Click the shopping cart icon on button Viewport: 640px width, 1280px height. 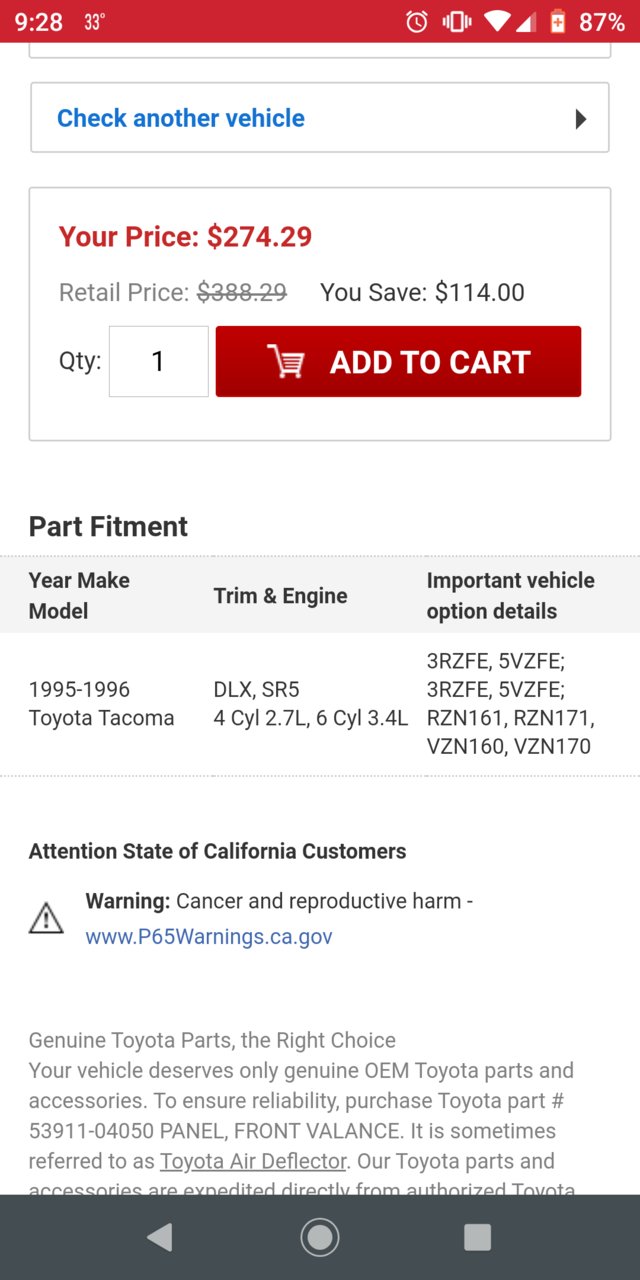click(286, 362)
